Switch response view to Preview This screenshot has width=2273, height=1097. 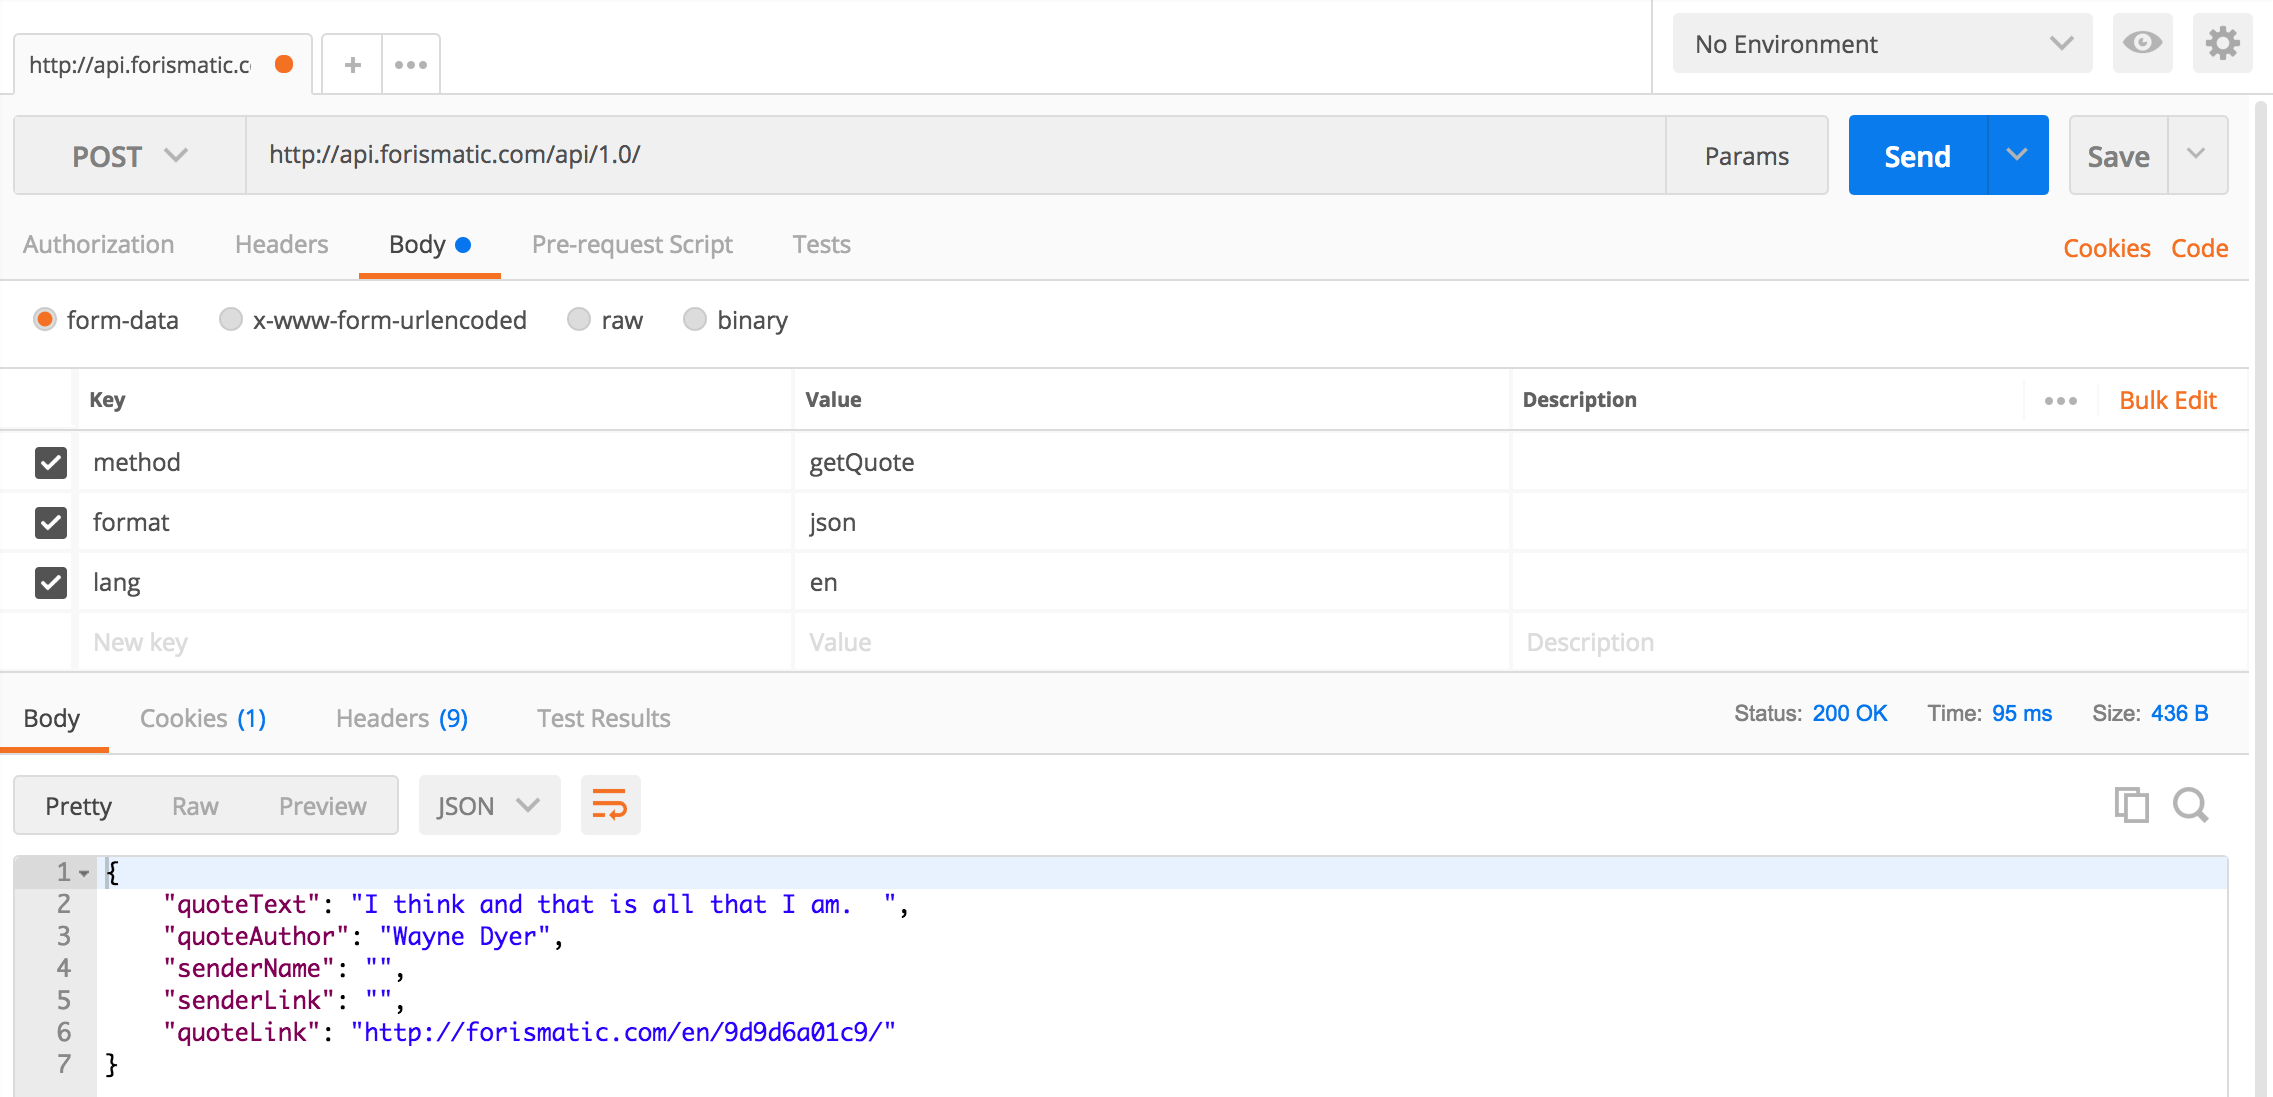pos(323,806)
